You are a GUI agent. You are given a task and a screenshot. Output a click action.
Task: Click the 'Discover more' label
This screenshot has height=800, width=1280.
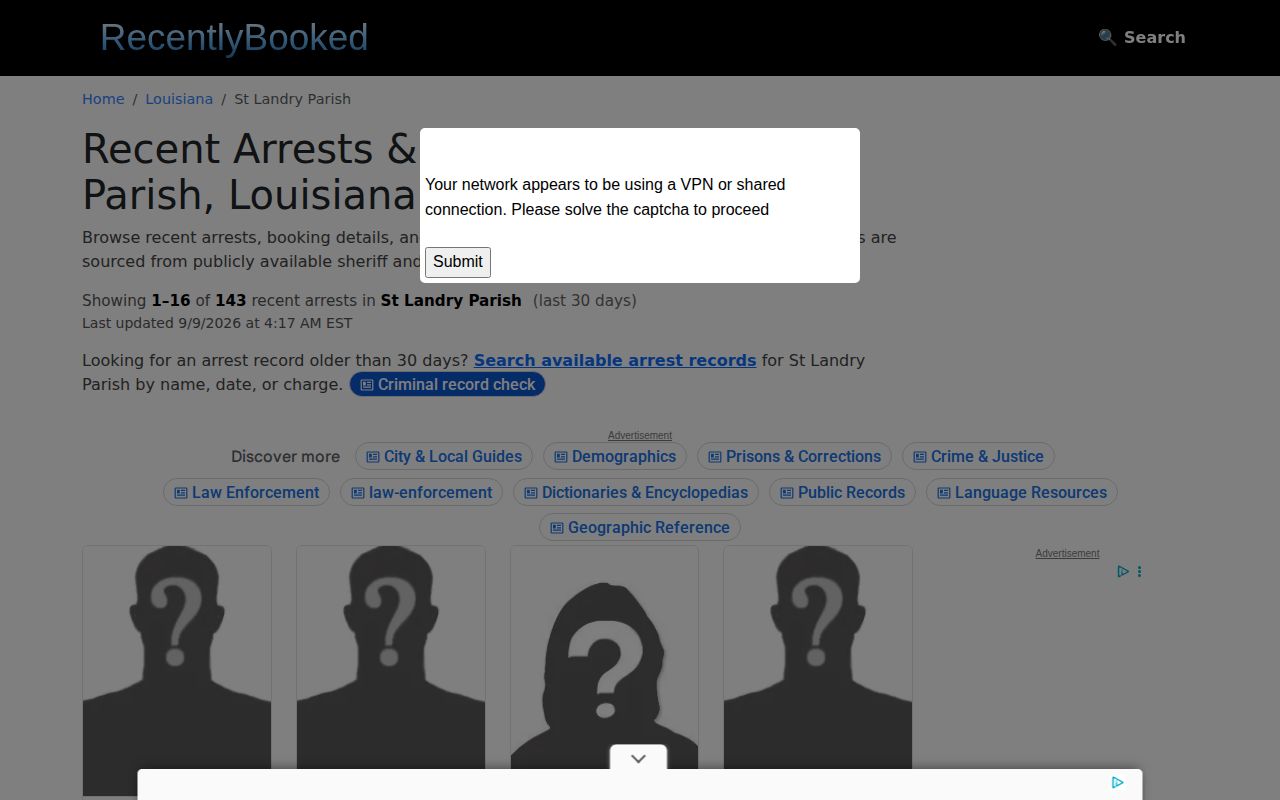[x=285, y=457]
